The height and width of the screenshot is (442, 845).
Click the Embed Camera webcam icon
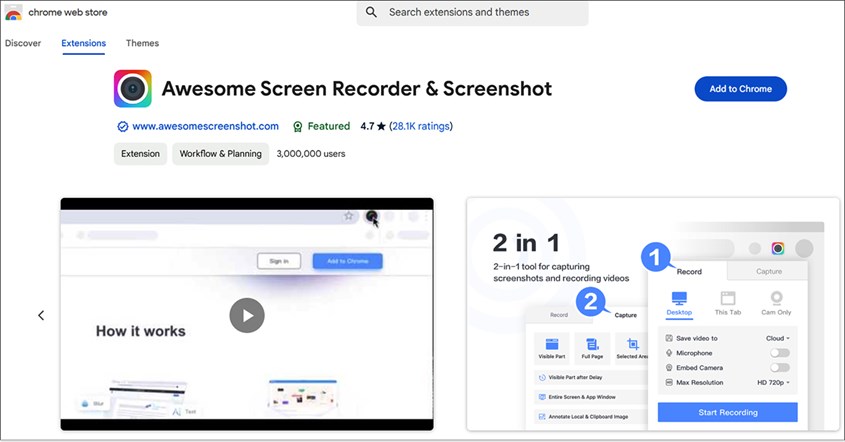[669, 368]
